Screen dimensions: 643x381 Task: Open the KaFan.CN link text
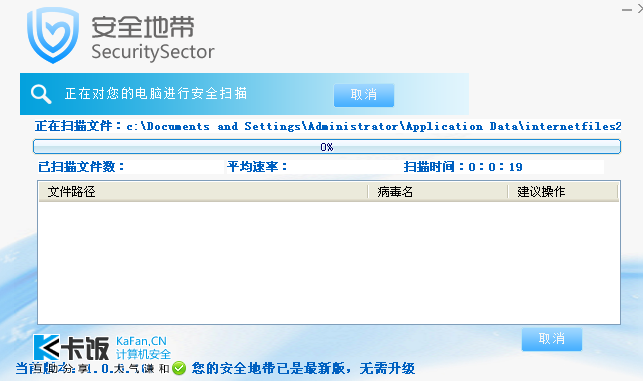tap(141, 341)
